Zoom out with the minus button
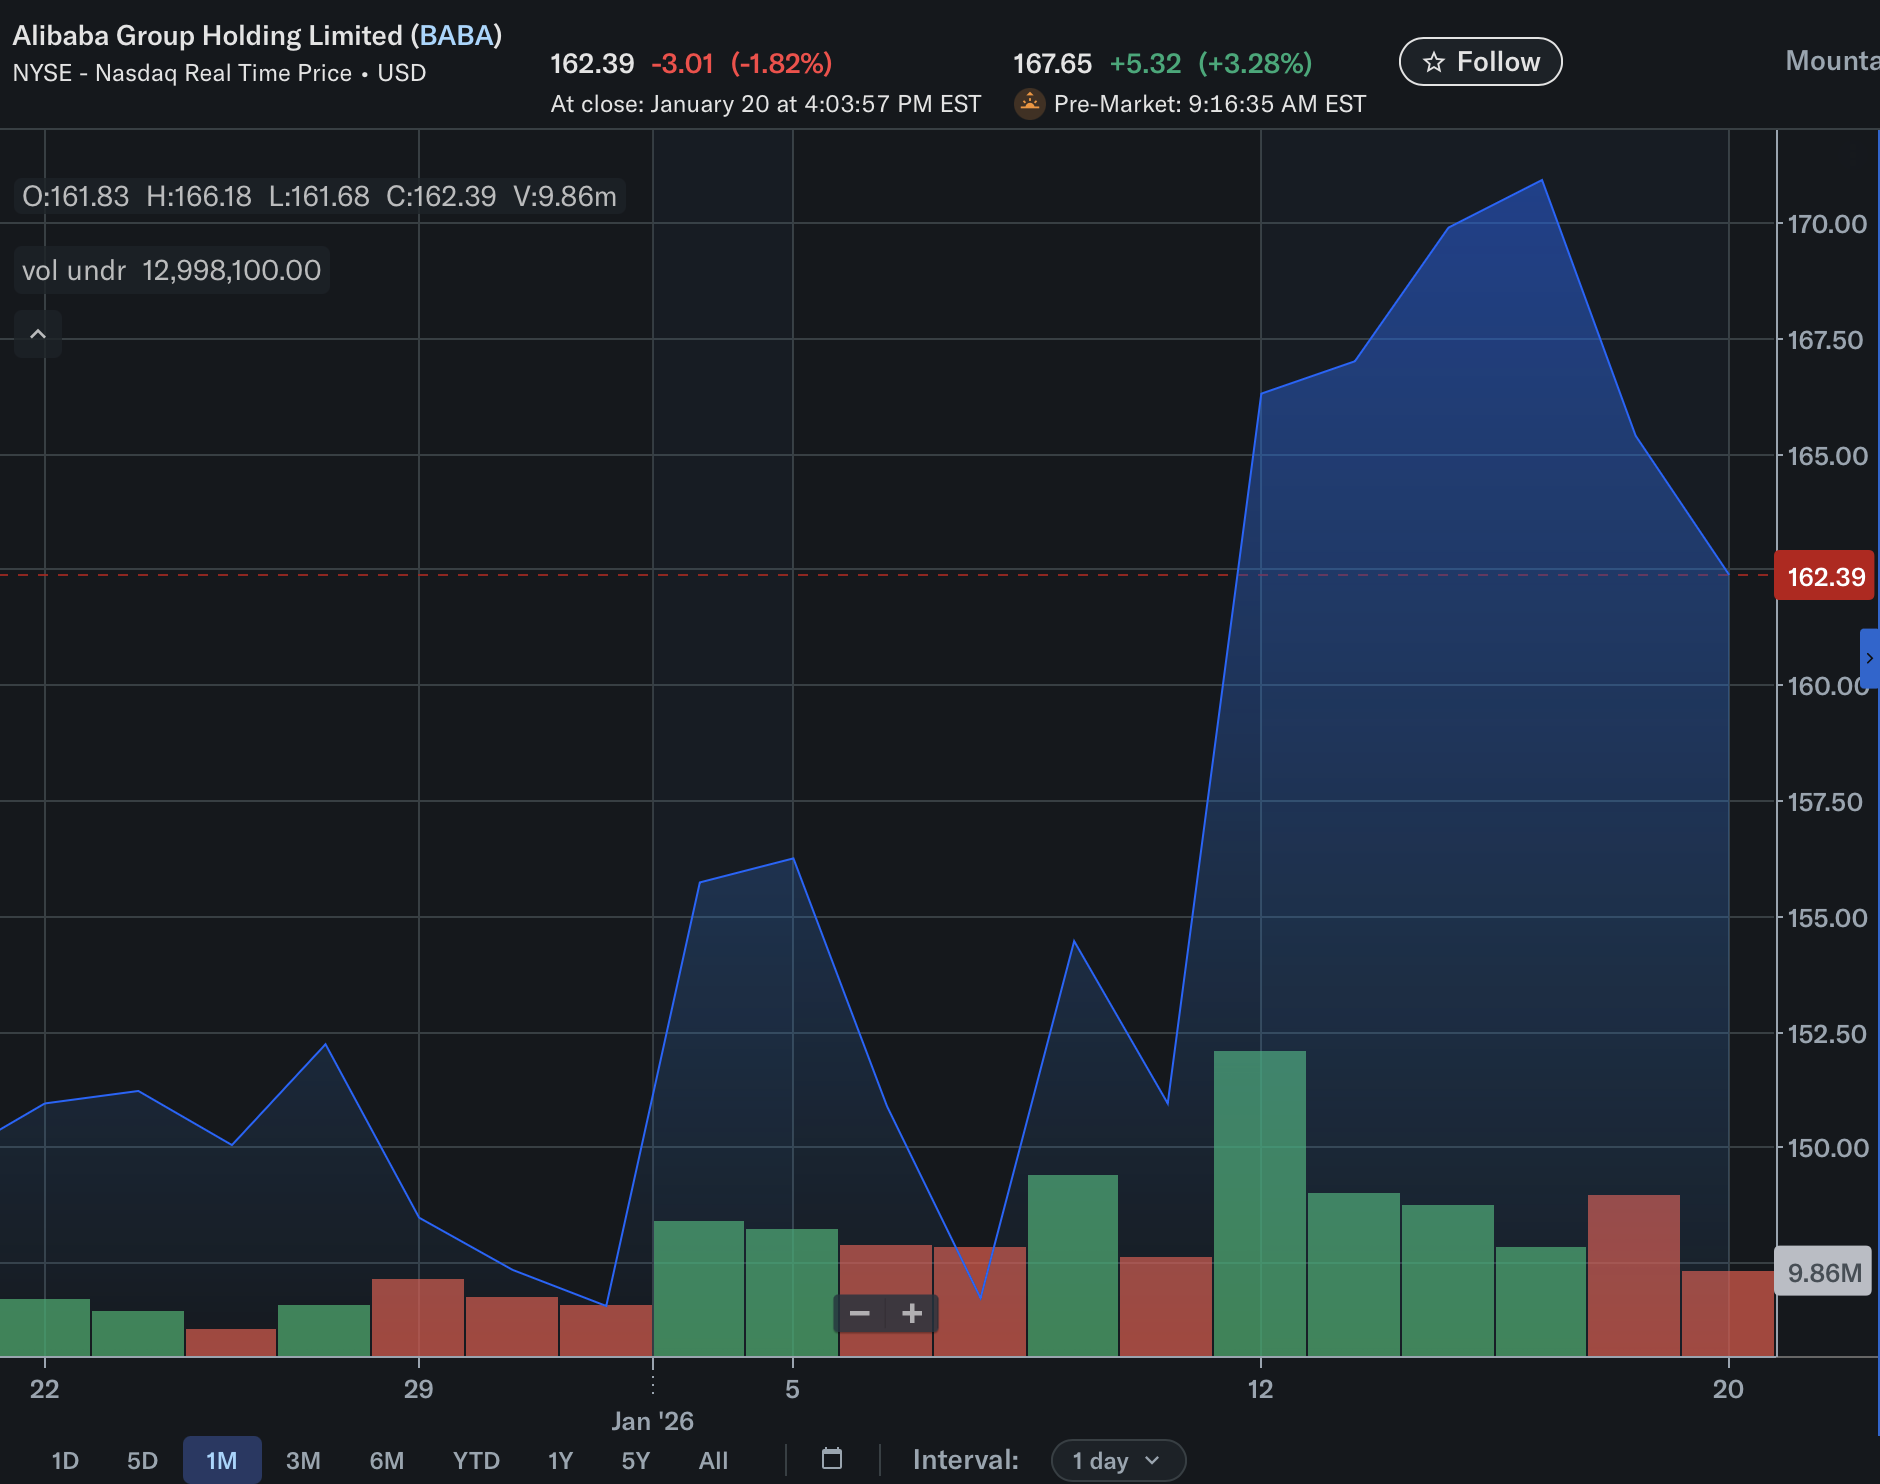The image size is (1880, 1484). [x=859, y=1313]
